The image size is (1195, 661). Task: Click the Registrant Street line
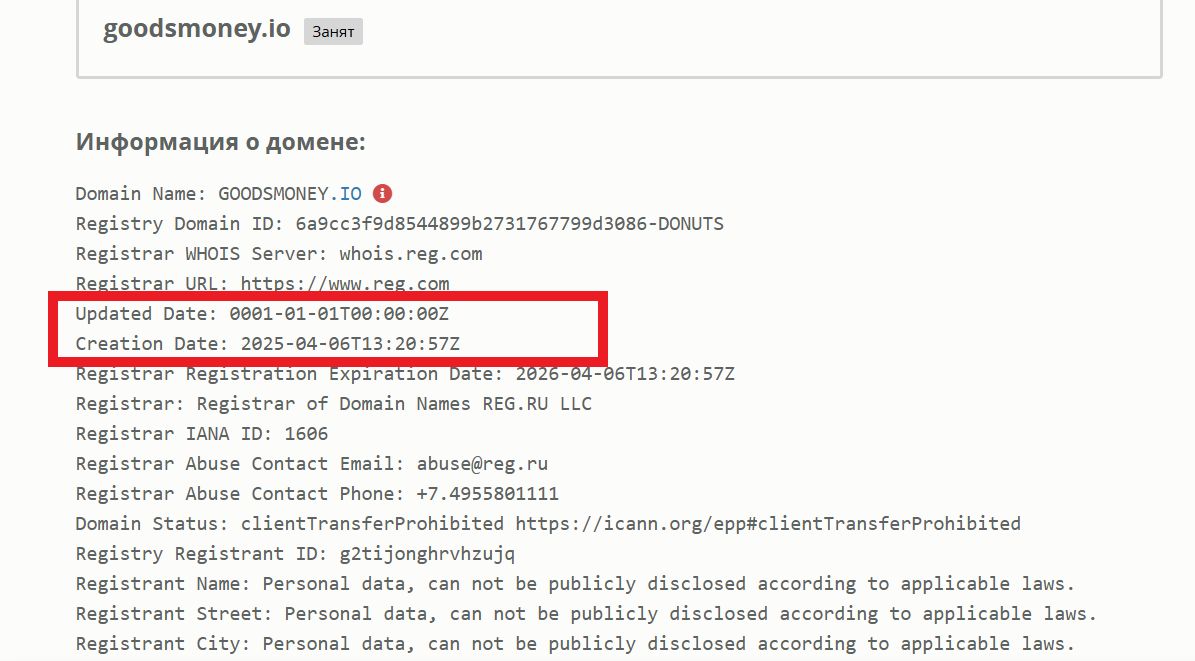click(x=586, y=614)
